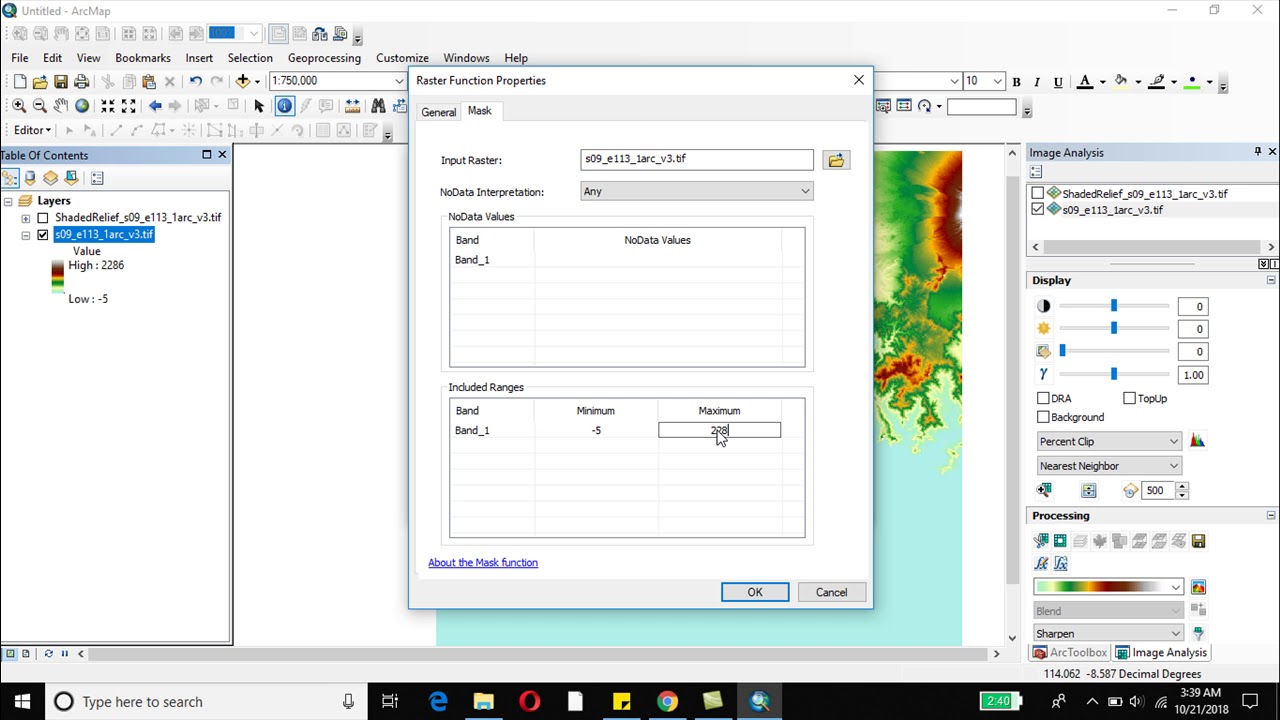The height and width of the screenshot is (720, 1280).
Task: Click the Save floppy disk icon
Action: 61,81
